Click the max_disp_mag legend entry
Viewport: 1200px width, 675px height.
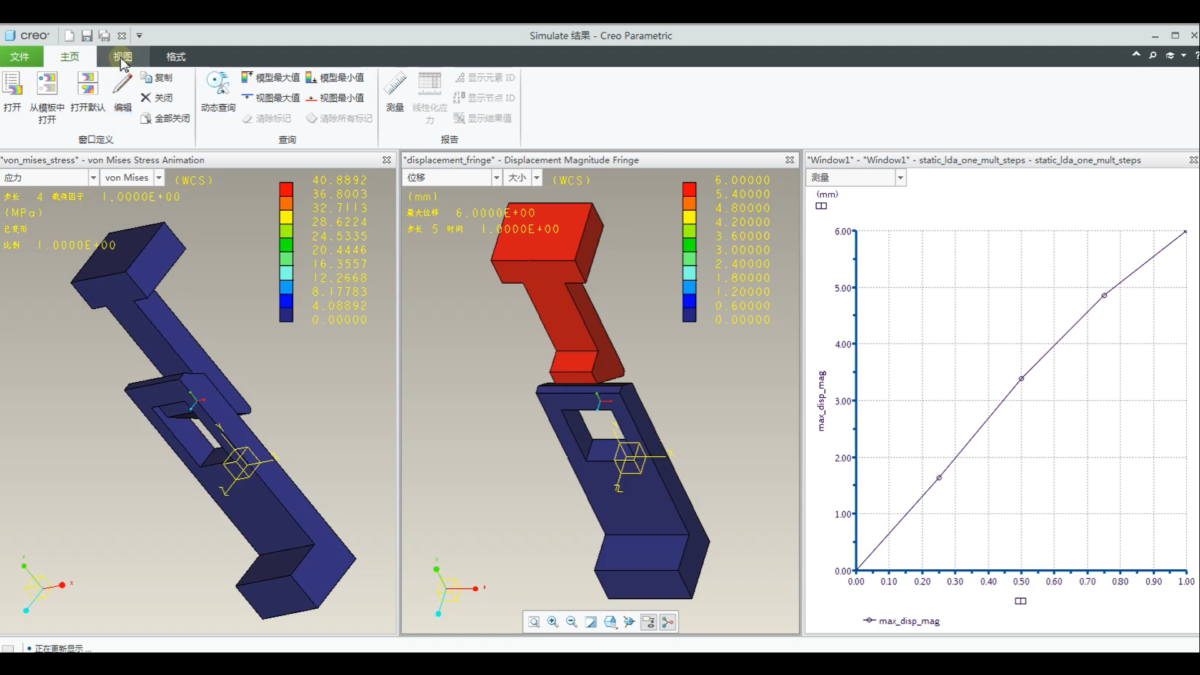tap(900, 621)
